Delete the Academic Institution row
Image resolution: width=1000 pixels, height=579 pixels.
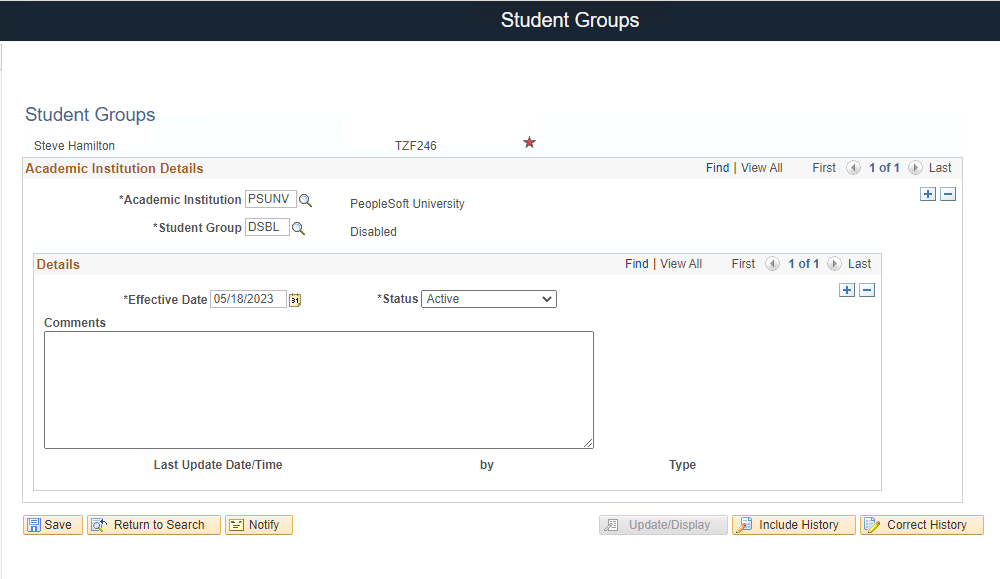948,194
